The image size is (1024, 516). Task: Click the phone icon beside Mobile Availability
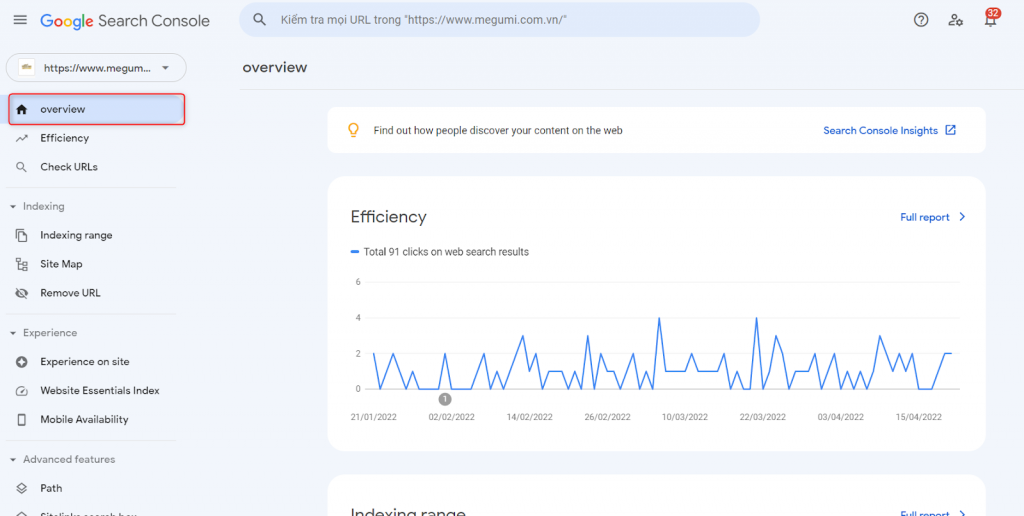tap(22, 420)
